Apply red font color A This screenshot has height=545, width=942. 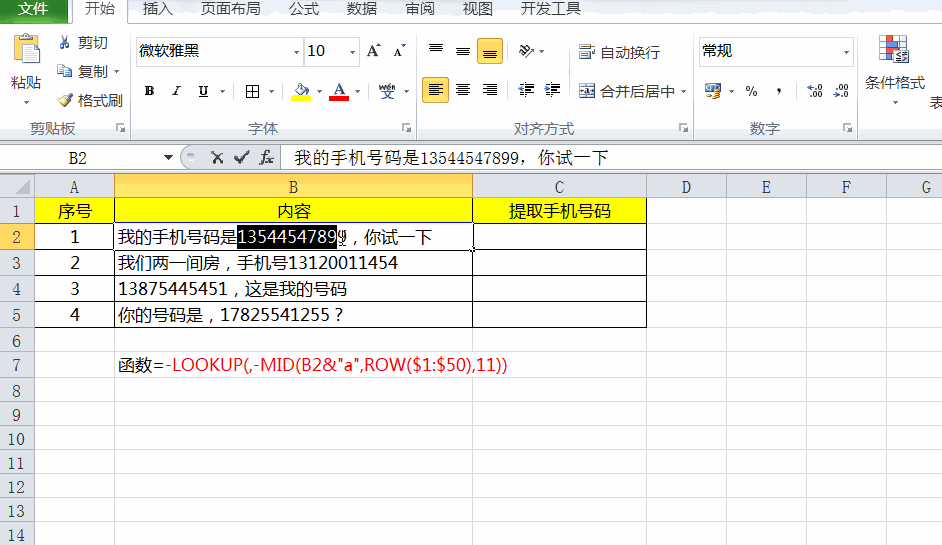(339, 91)
